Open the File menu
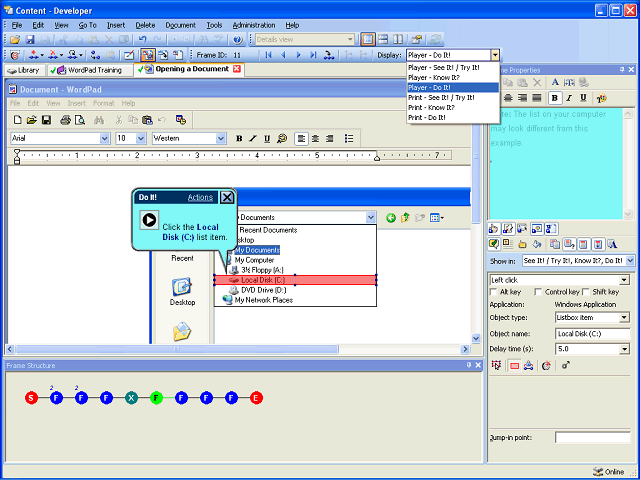The image size is (640, 480). [16, 25]
